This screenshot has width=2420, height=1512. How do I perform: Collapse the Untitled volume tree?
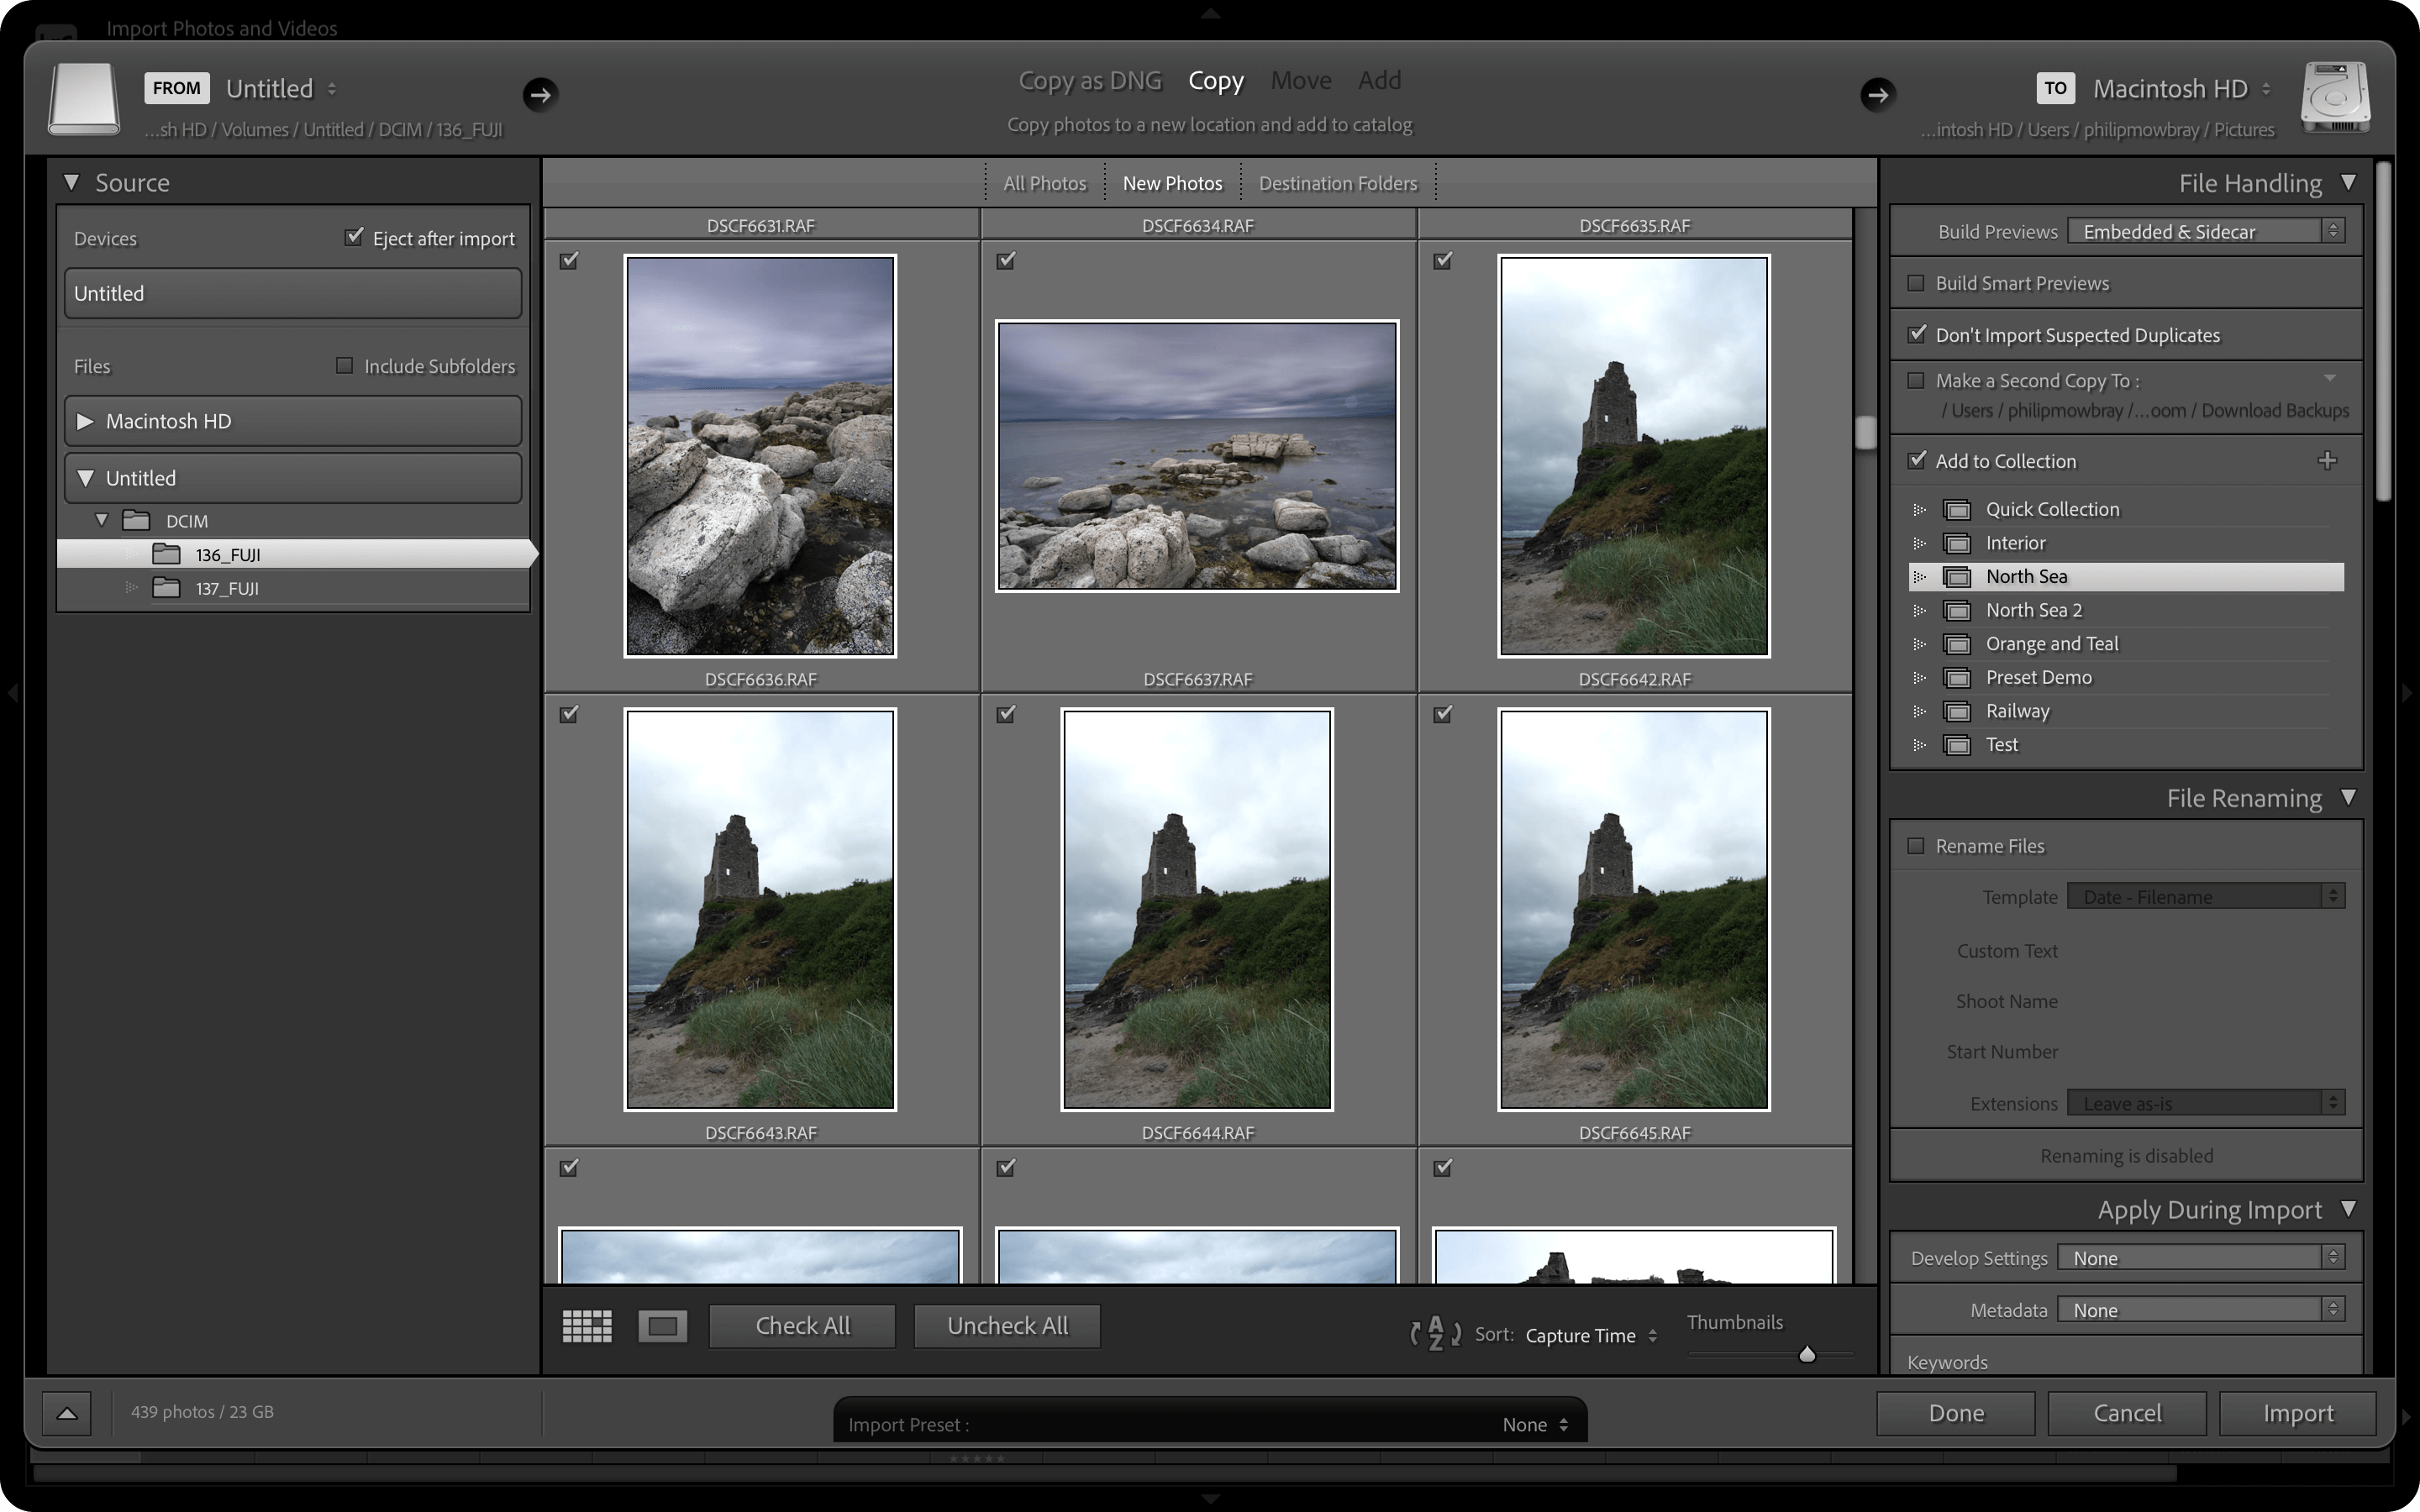tap(85, 478)
